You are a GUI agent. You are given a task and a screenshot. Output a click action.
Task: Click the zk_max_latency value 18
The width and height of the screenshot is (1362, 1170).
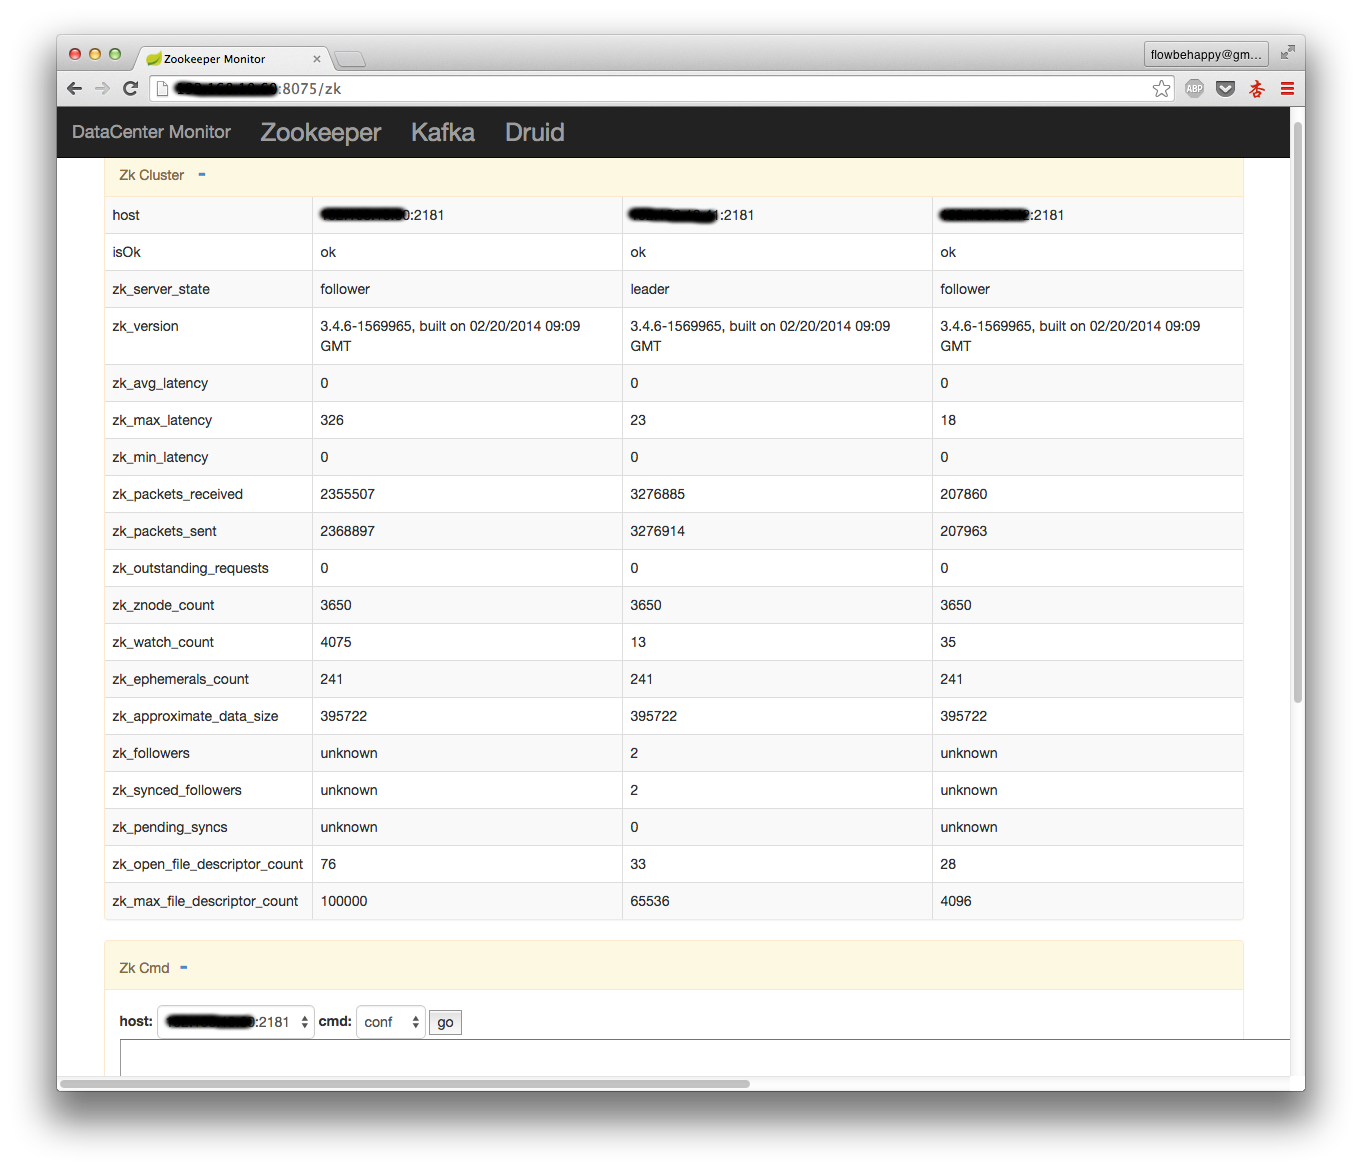pyautogui.click(x=948, y=420)
